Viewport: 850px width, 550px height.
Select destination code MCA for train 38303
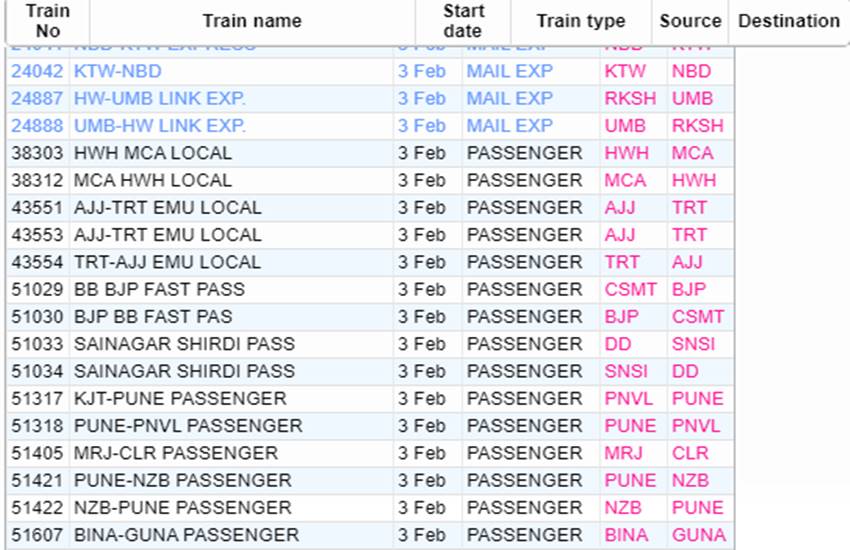(x=692, y=153)
